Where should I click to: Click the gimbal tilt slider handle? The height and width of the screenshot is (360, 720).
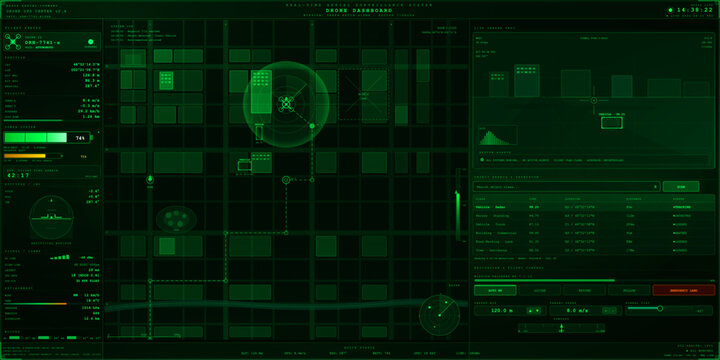click(x=660, y=308)
